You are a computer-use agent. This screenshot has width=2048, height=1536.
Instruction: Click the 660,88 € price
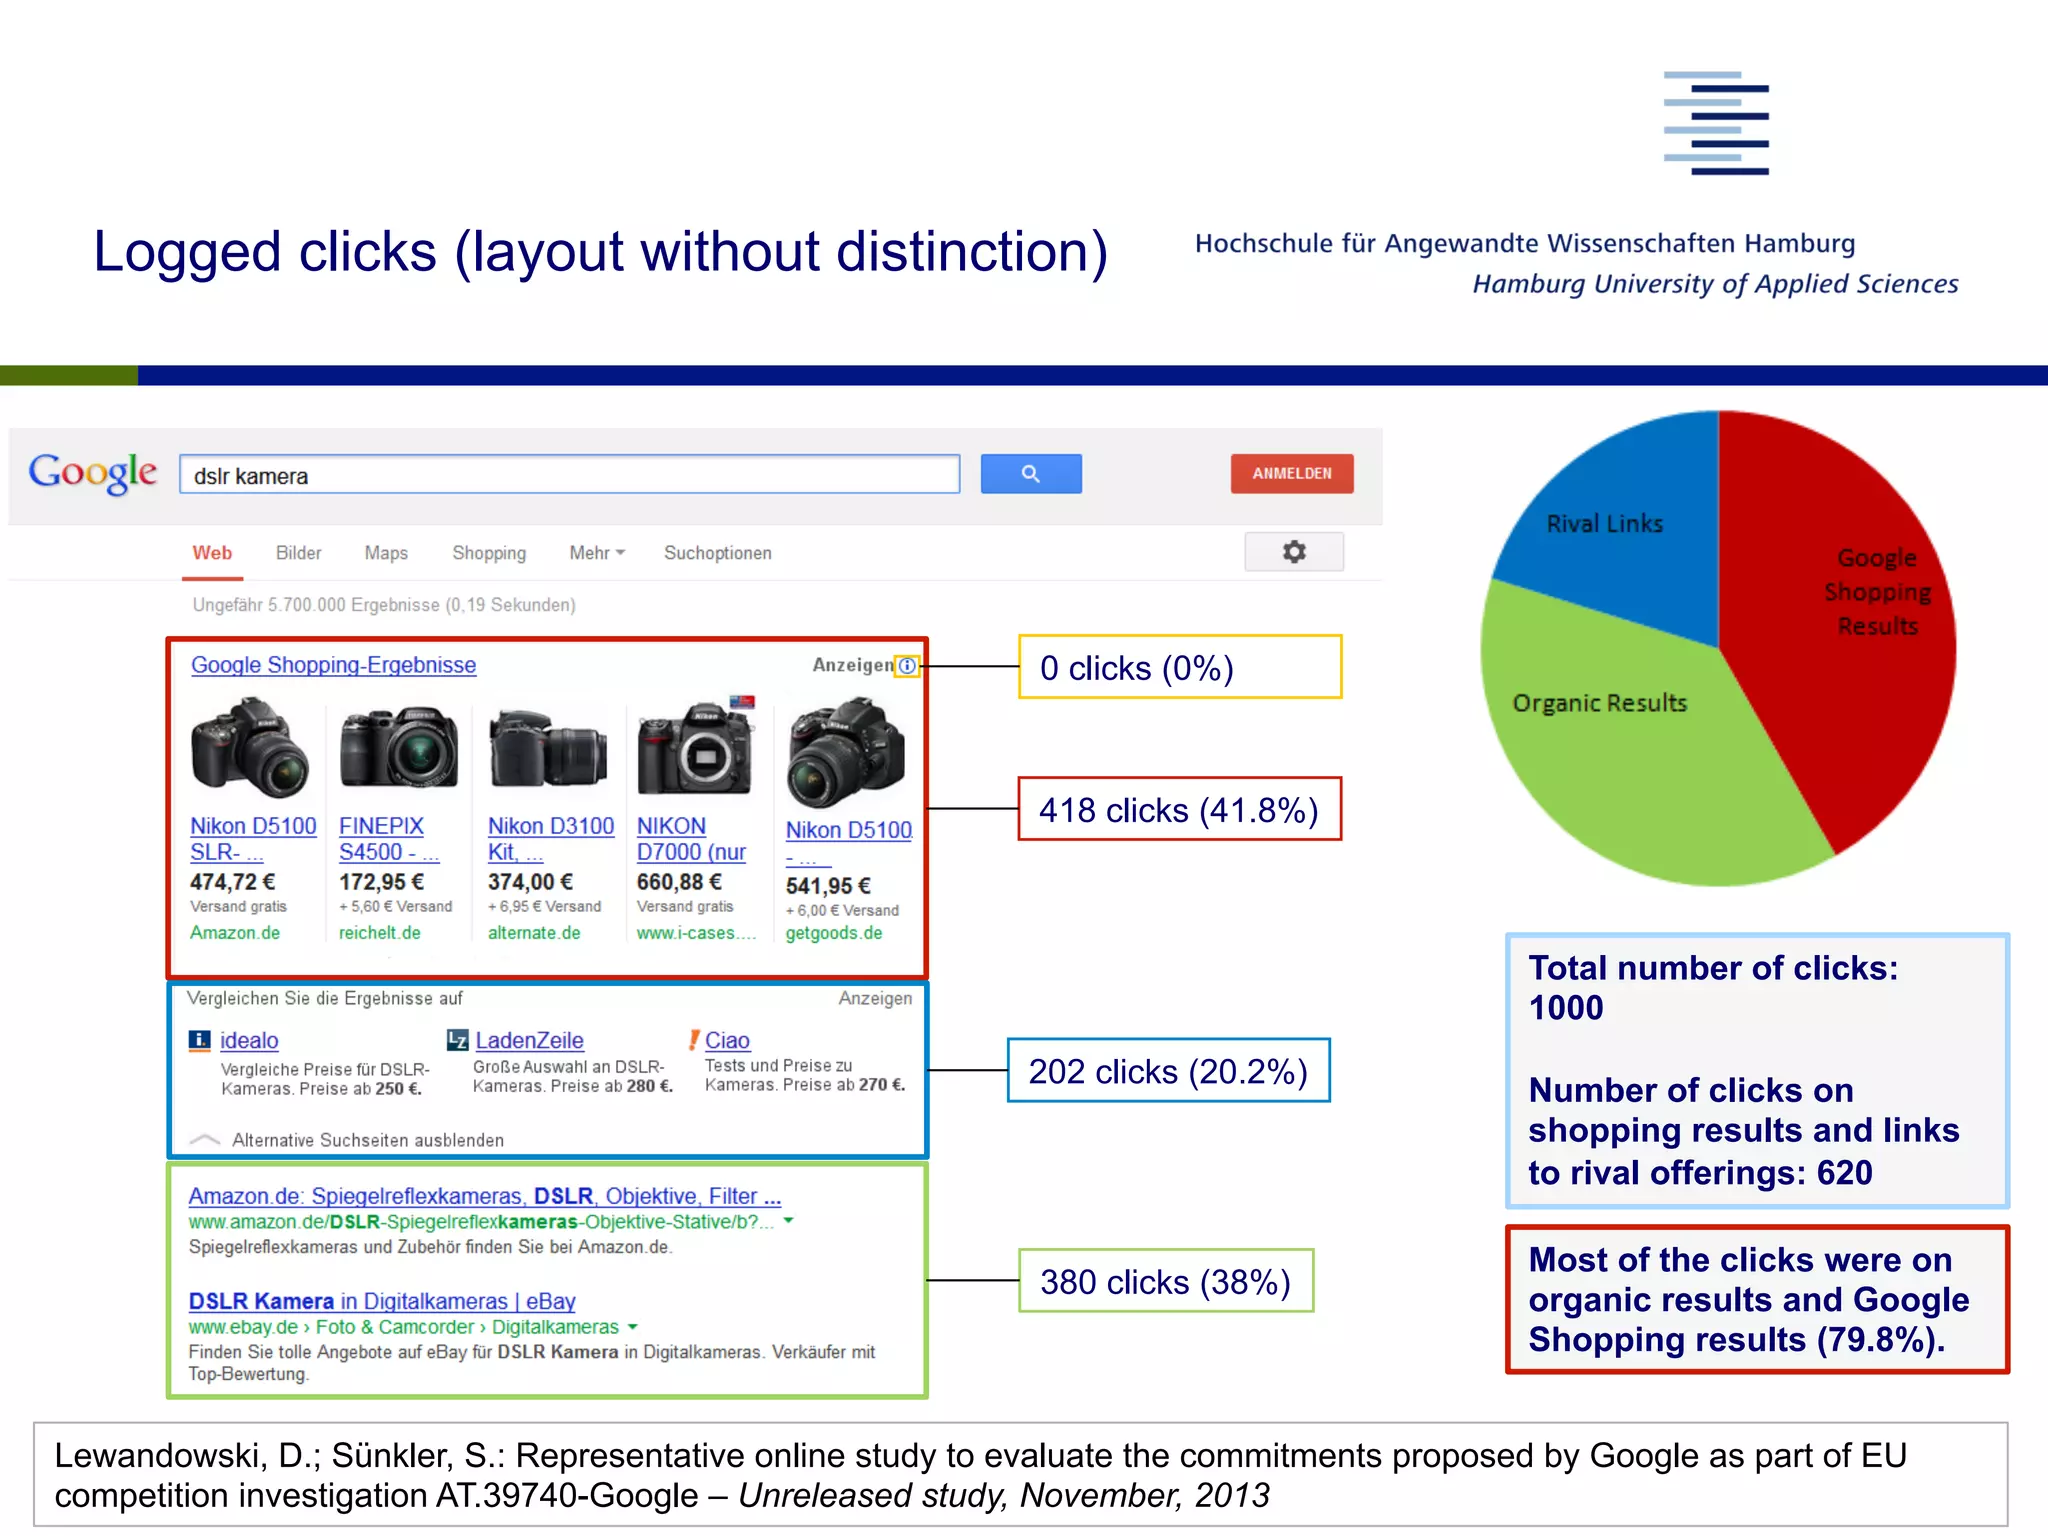point(679,882)
